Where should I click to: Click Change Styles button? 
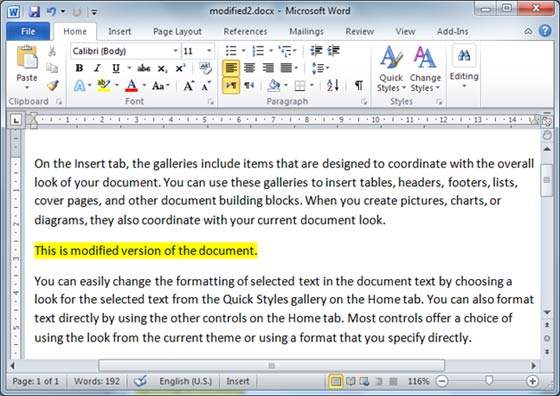425,69
